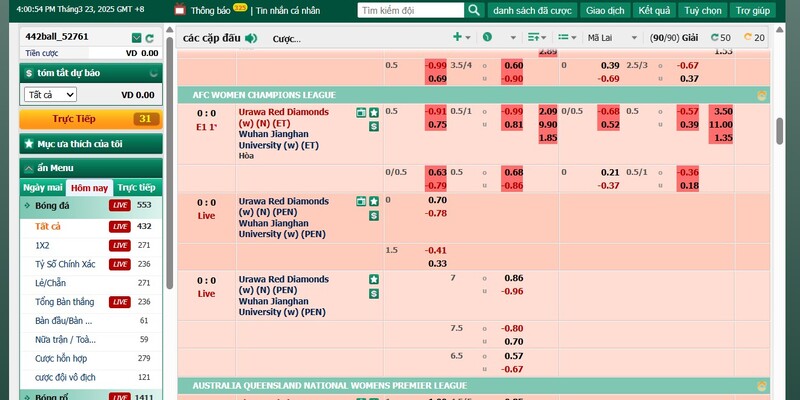Click the 325 notification count badge
This screenshot has width=800, height=400.
point(240,7)
